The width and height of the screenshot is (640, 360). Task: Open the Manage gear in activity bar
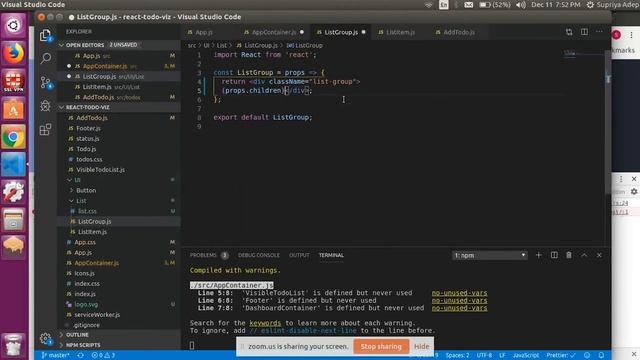pyautogui.click(x=45, y=338)
